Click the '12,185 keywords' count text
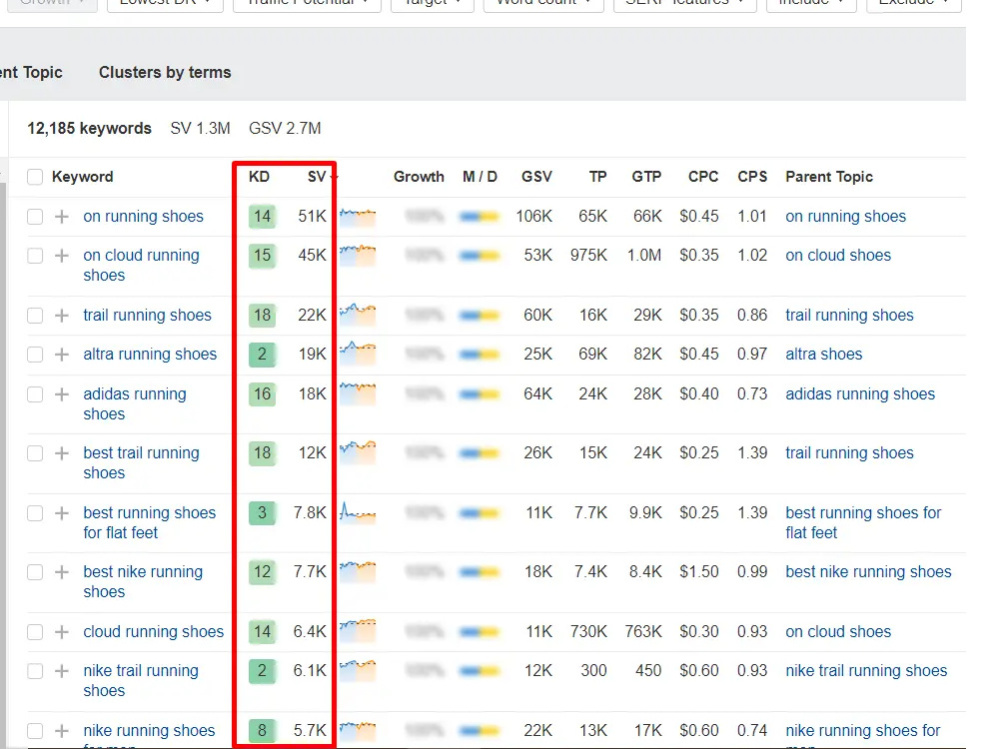The image size is (1000, 749). [x=89, y=128]
